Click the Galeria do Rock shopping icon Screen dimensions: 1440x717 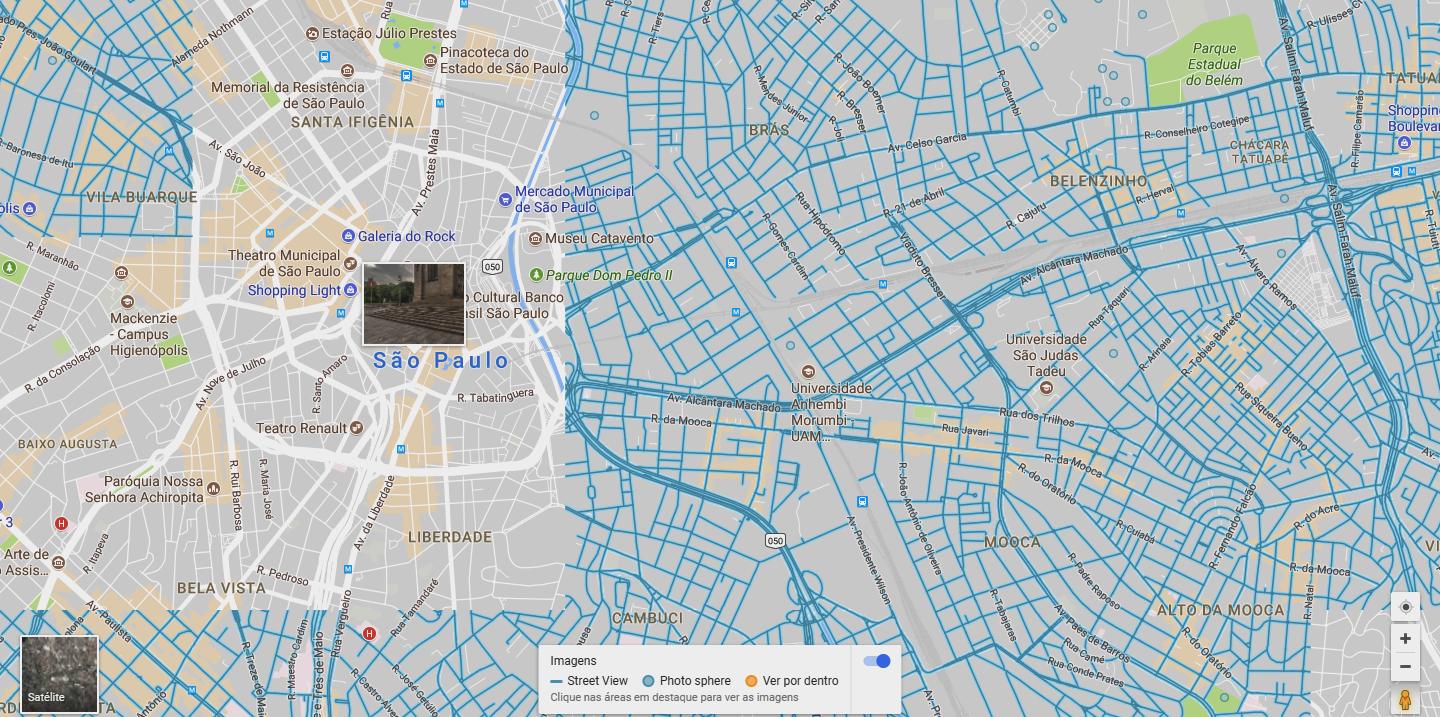[x=347, y=235]
